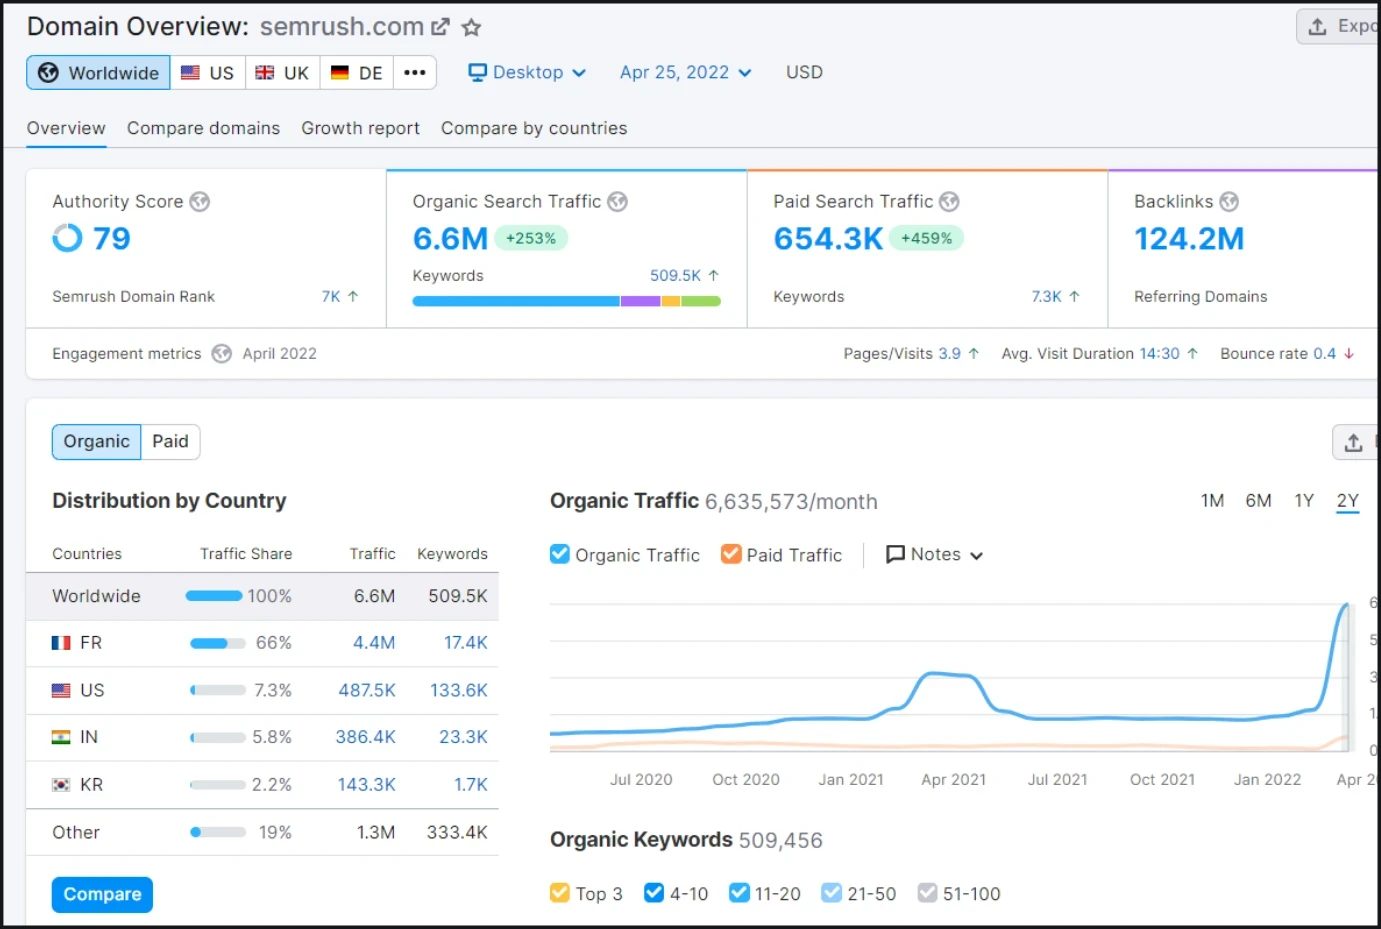Open the Apr 25, 2022 date picker
The width and height of the screenshot is (1381, 929).
point(685,73)
